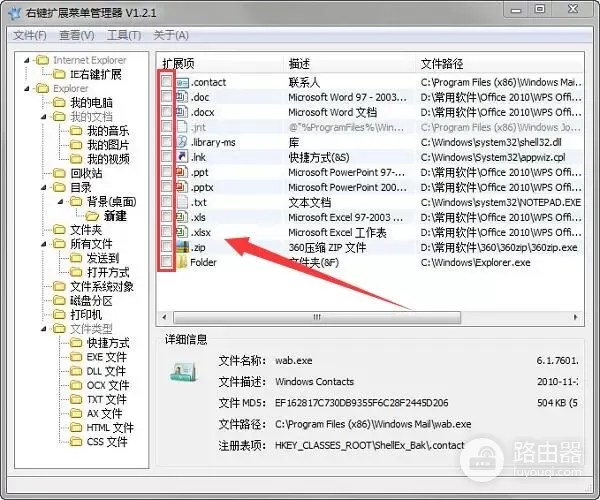Click the .ppt PowerPoint icon
This screenshot has width=600, height=500.
[x=182, y=172]
